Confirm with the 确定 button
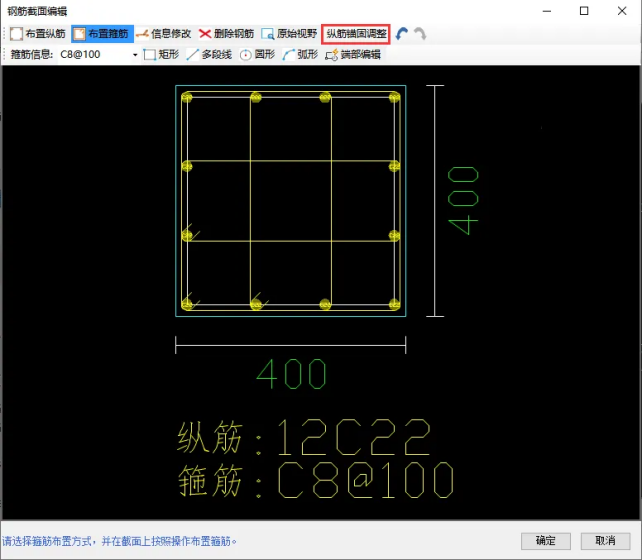642x560 pixels. pyautogui.click(x=546, y=540)
